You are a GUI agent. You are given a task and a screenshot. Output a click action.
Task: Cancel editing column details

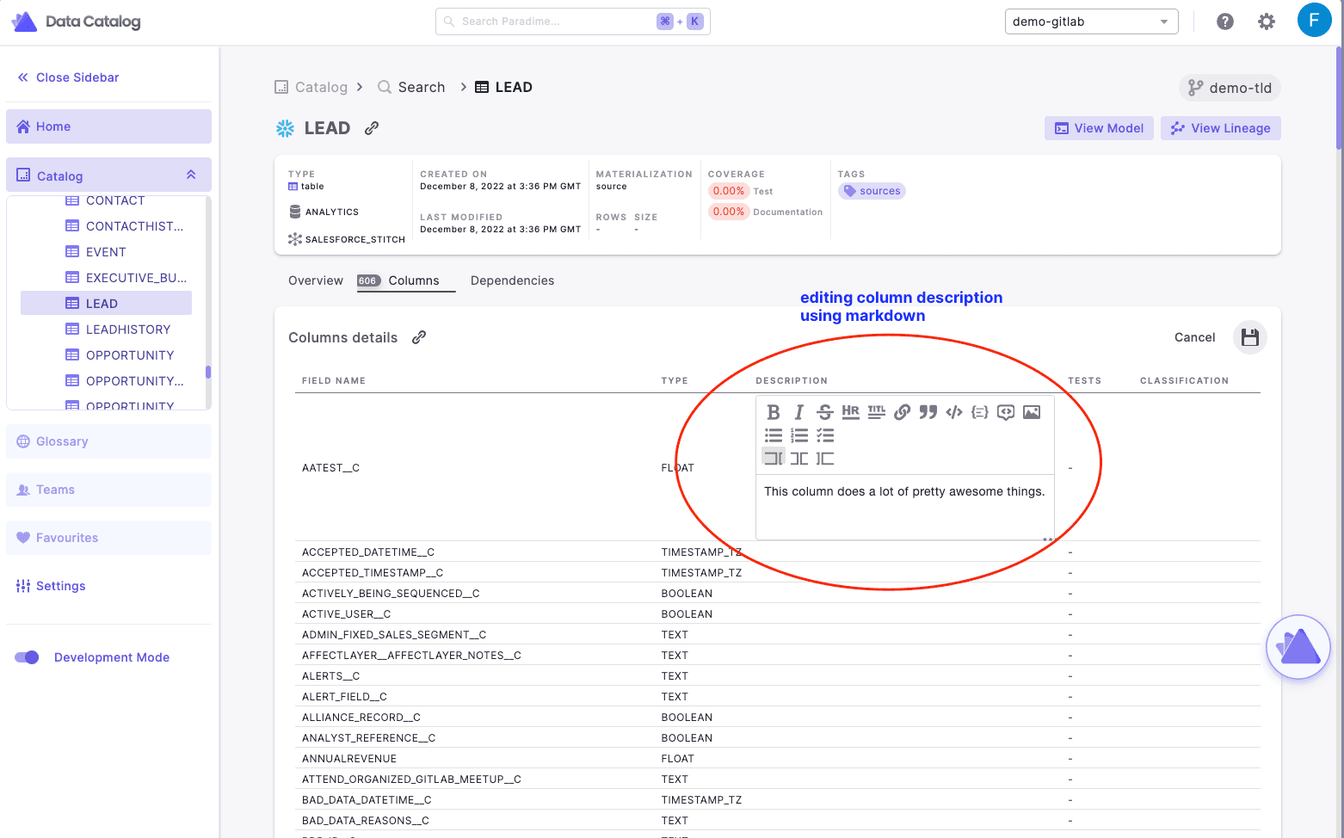[x=1195, y=337]
